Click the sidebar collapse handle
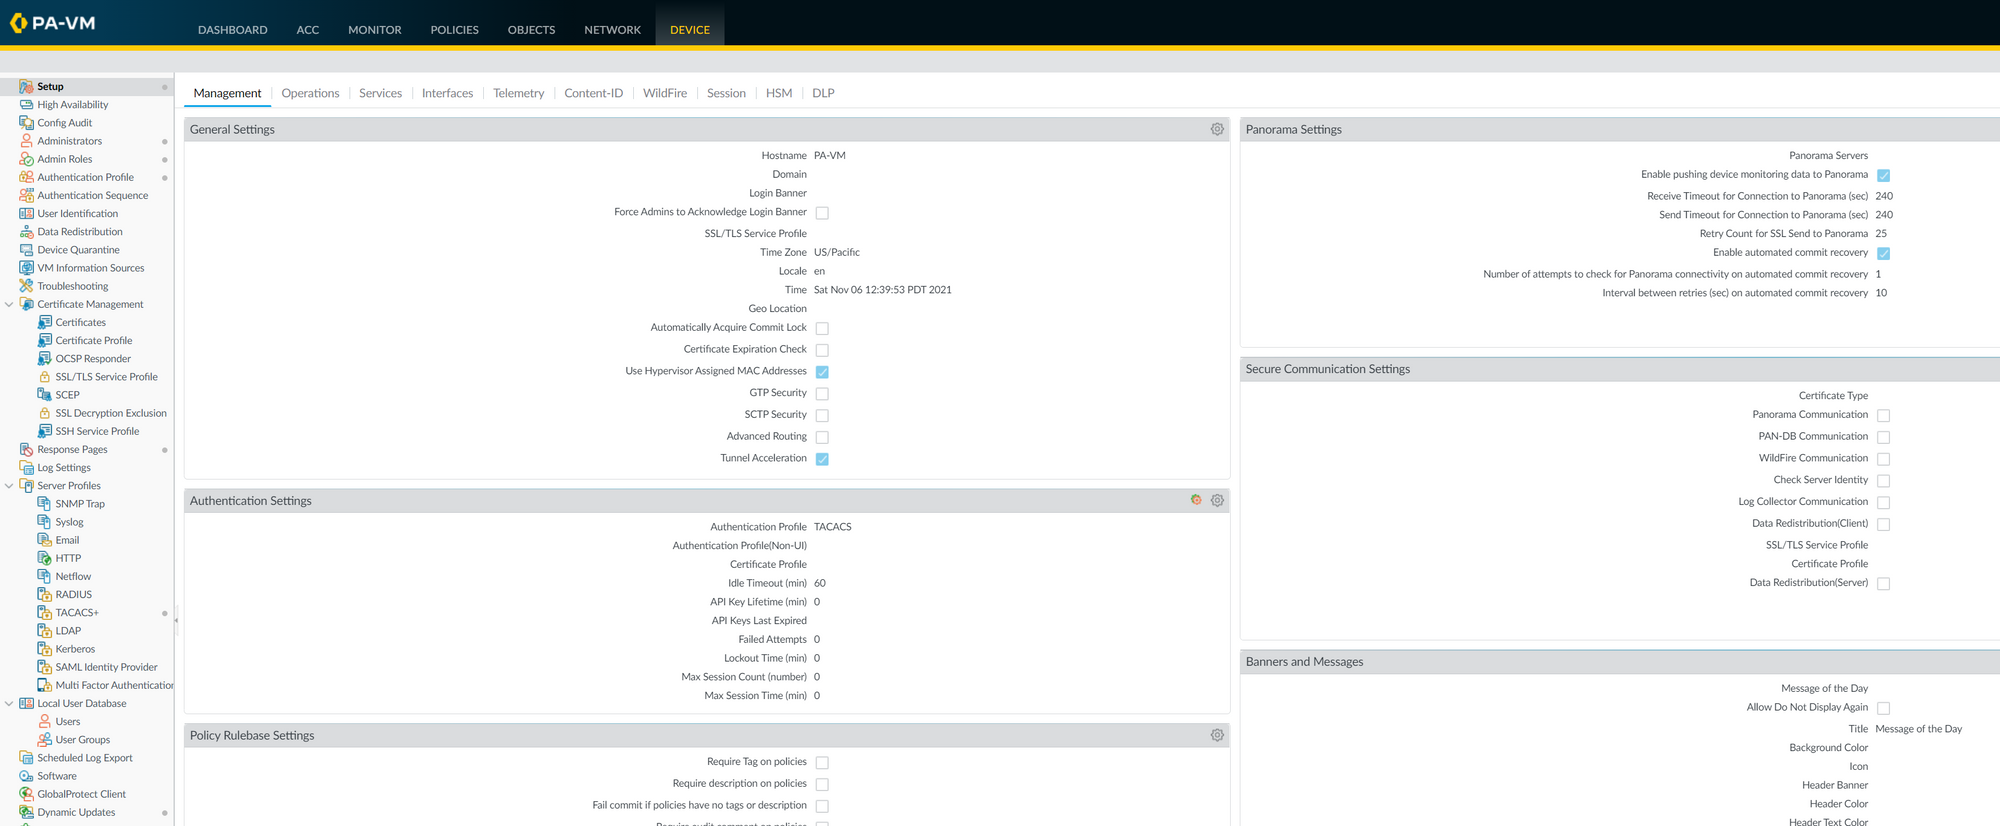 click(176, 620)
